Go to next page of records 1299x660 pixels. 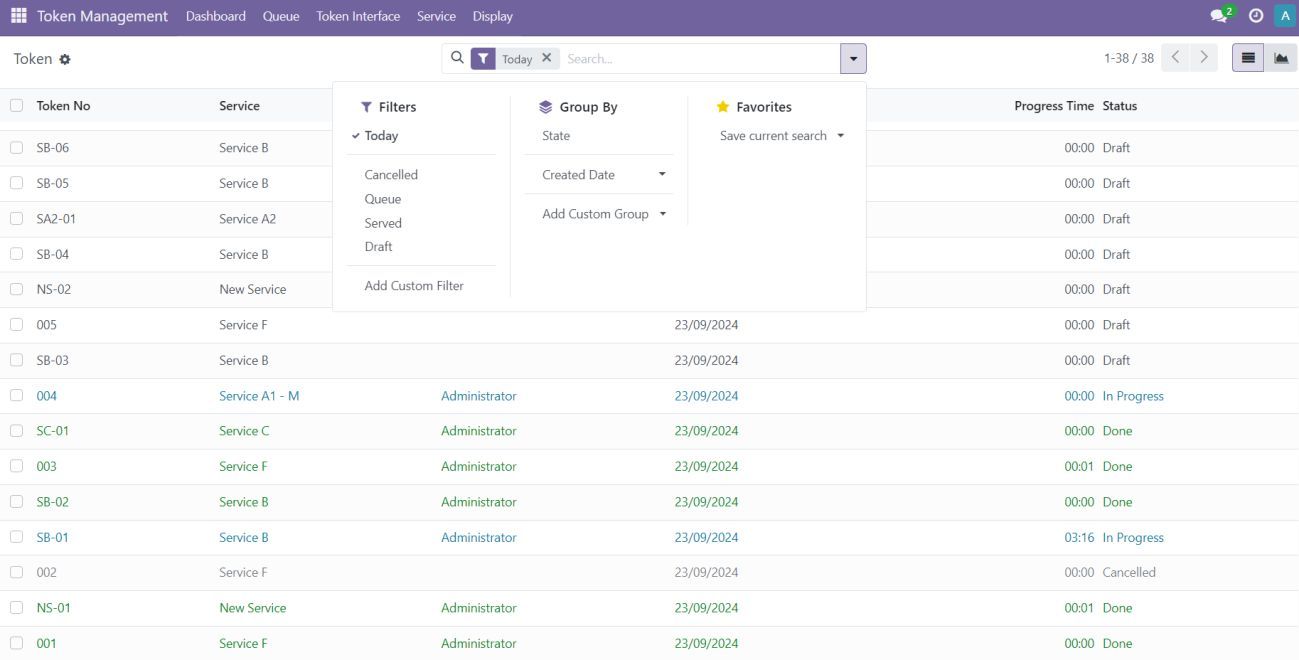[1205, 58]
